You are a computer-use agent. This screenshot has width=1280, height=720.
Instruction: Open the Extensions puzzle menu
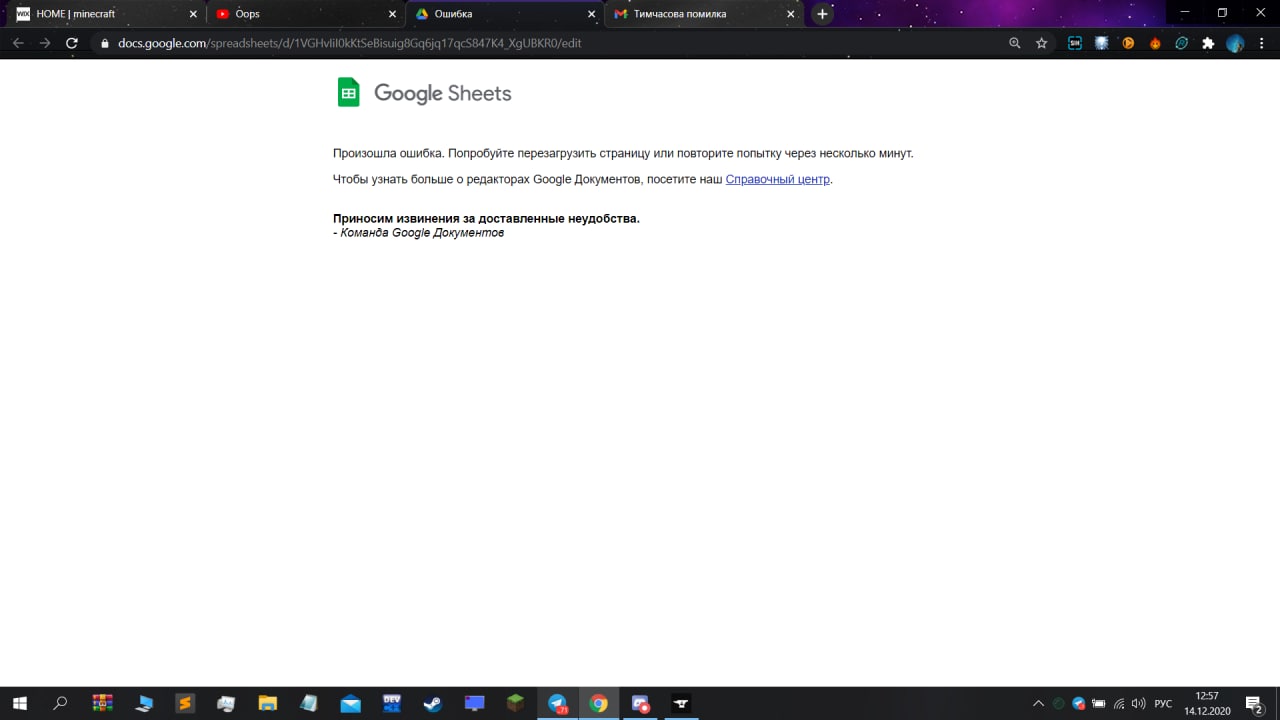click(x=1208, y=43)
